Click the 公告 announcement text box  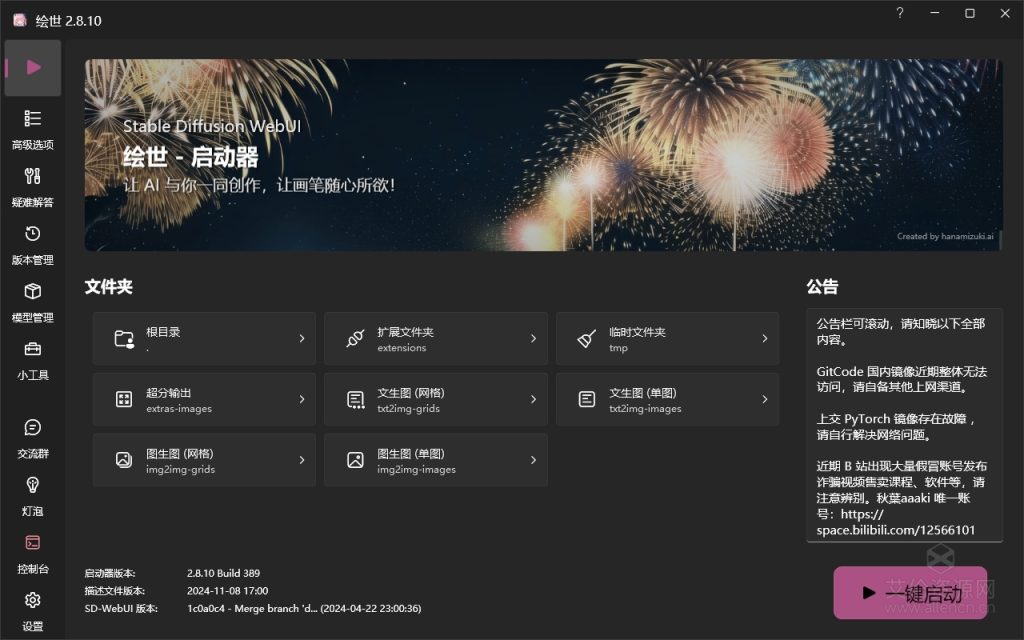click(904, 425)
